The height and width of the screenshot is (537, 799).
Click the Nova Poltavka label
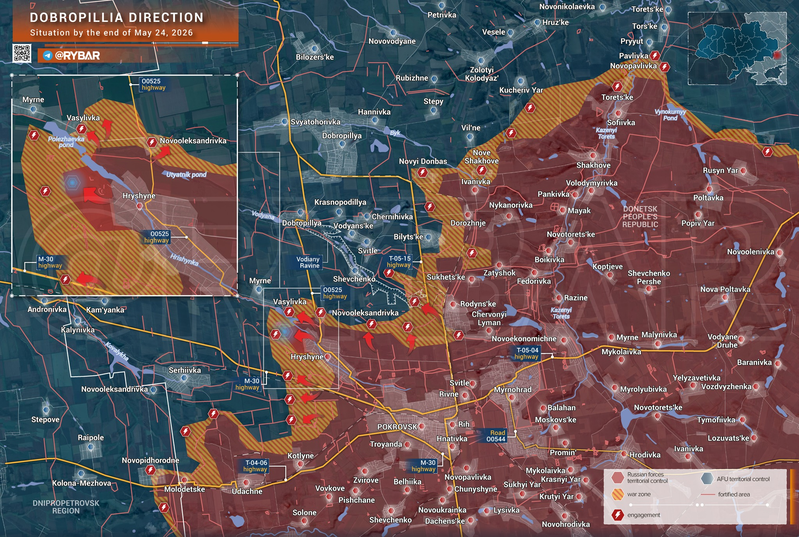(725, 289)
